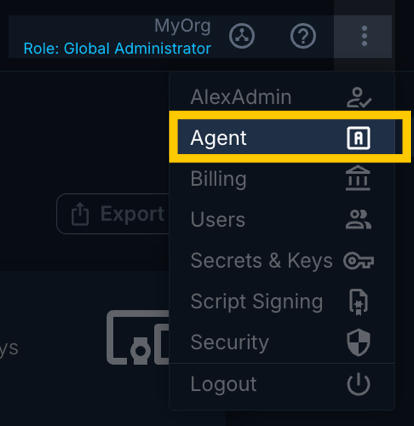Open Billing from the menu
The width and height of the screenshot is (414, 426).
282,179
